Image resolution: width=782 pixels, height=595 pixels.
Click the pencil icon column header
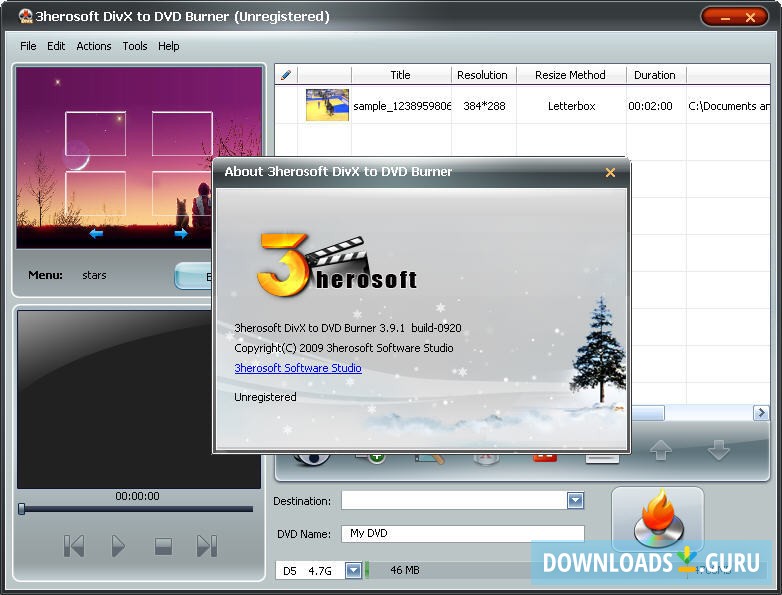286,75
